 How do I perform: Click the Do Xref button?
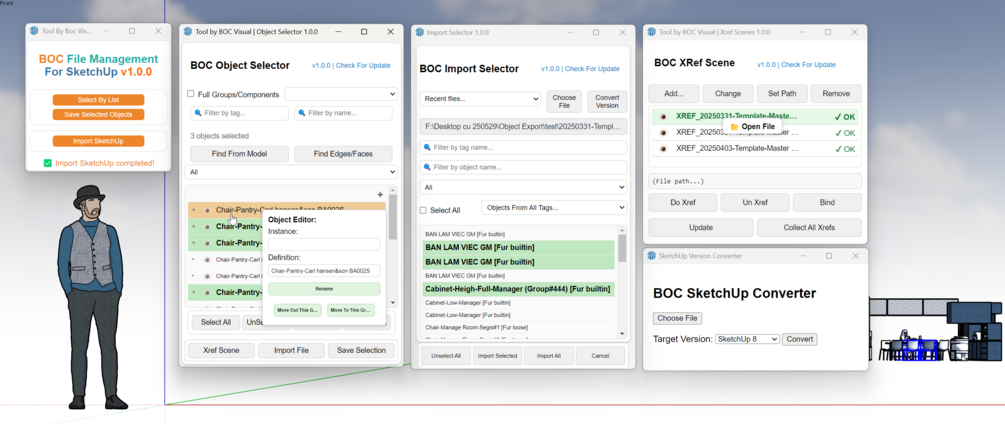click(683, 202)
